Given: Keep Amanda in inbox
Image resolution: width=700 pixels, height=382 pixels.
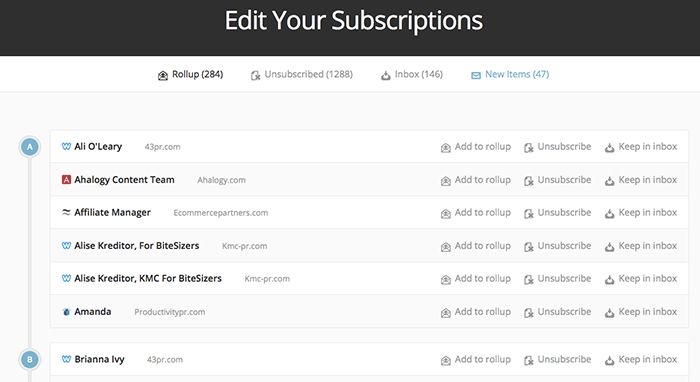Looking at the screenshot, I should (x=641, y=312).
